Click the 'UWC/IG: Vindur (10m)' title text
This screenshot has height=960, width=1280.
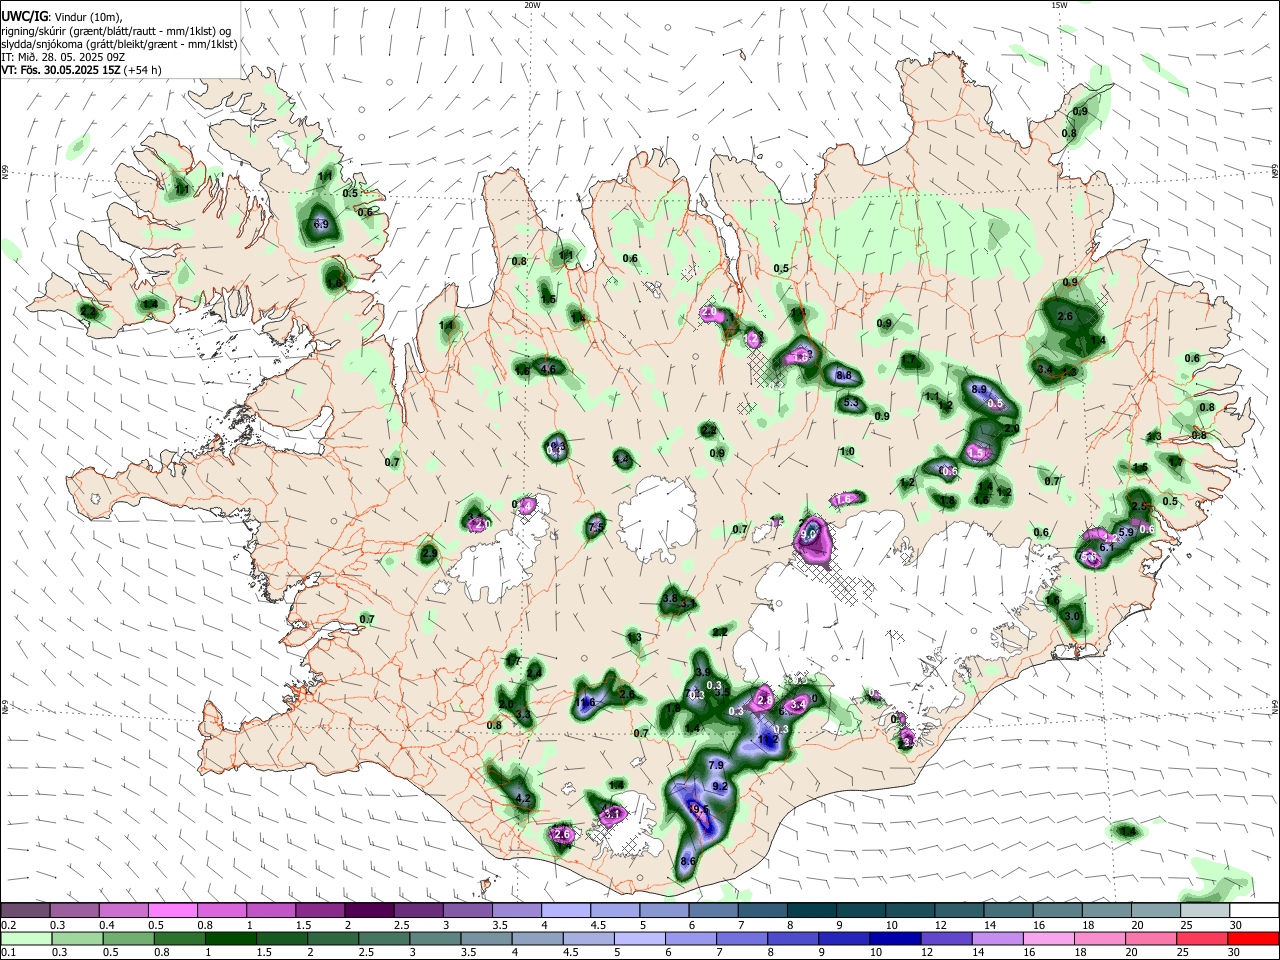[x=62, y=17]
